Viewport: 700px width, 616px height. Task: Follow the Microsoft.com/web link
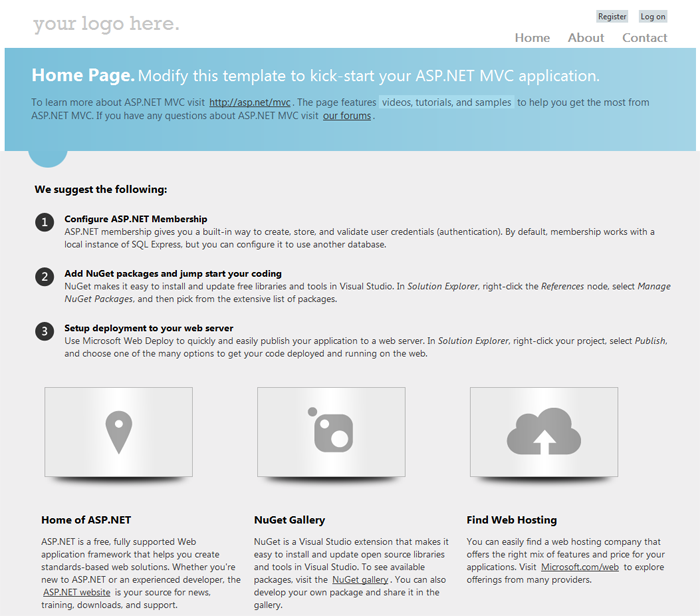tap(580, 567)
